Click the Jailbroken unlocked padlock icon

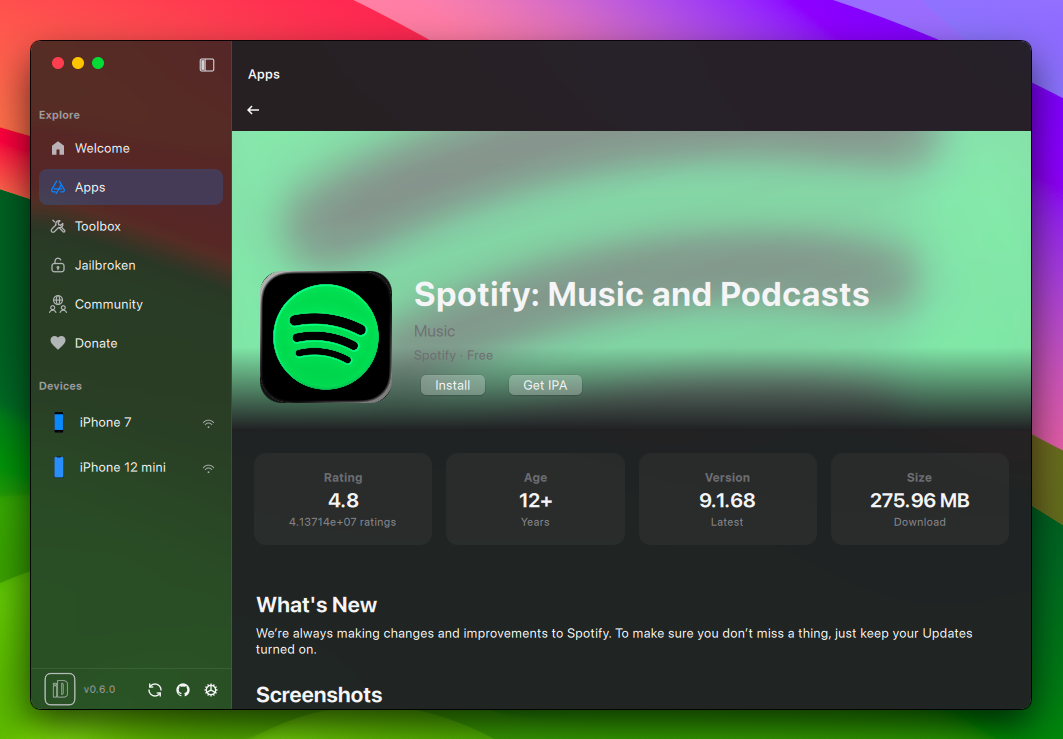tap(58, 265)
